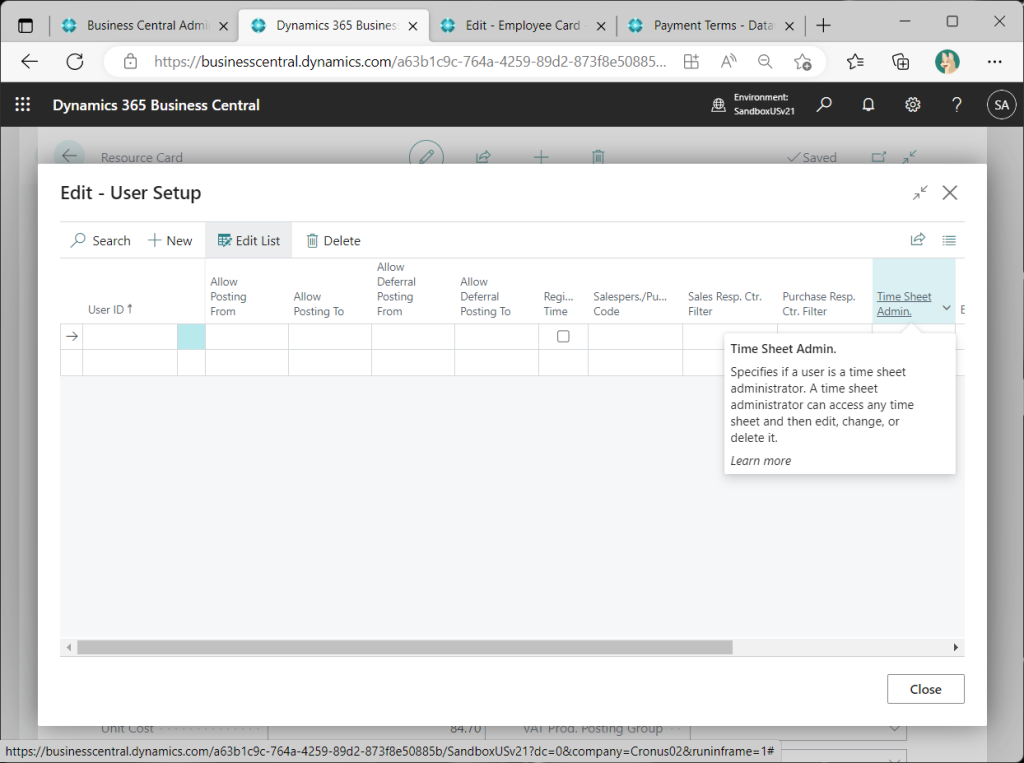Image resolution: width=1024 pixels, height=763 pixels.
Task: Click the scrollbar right arrow
Action: (x=955, y=647)
